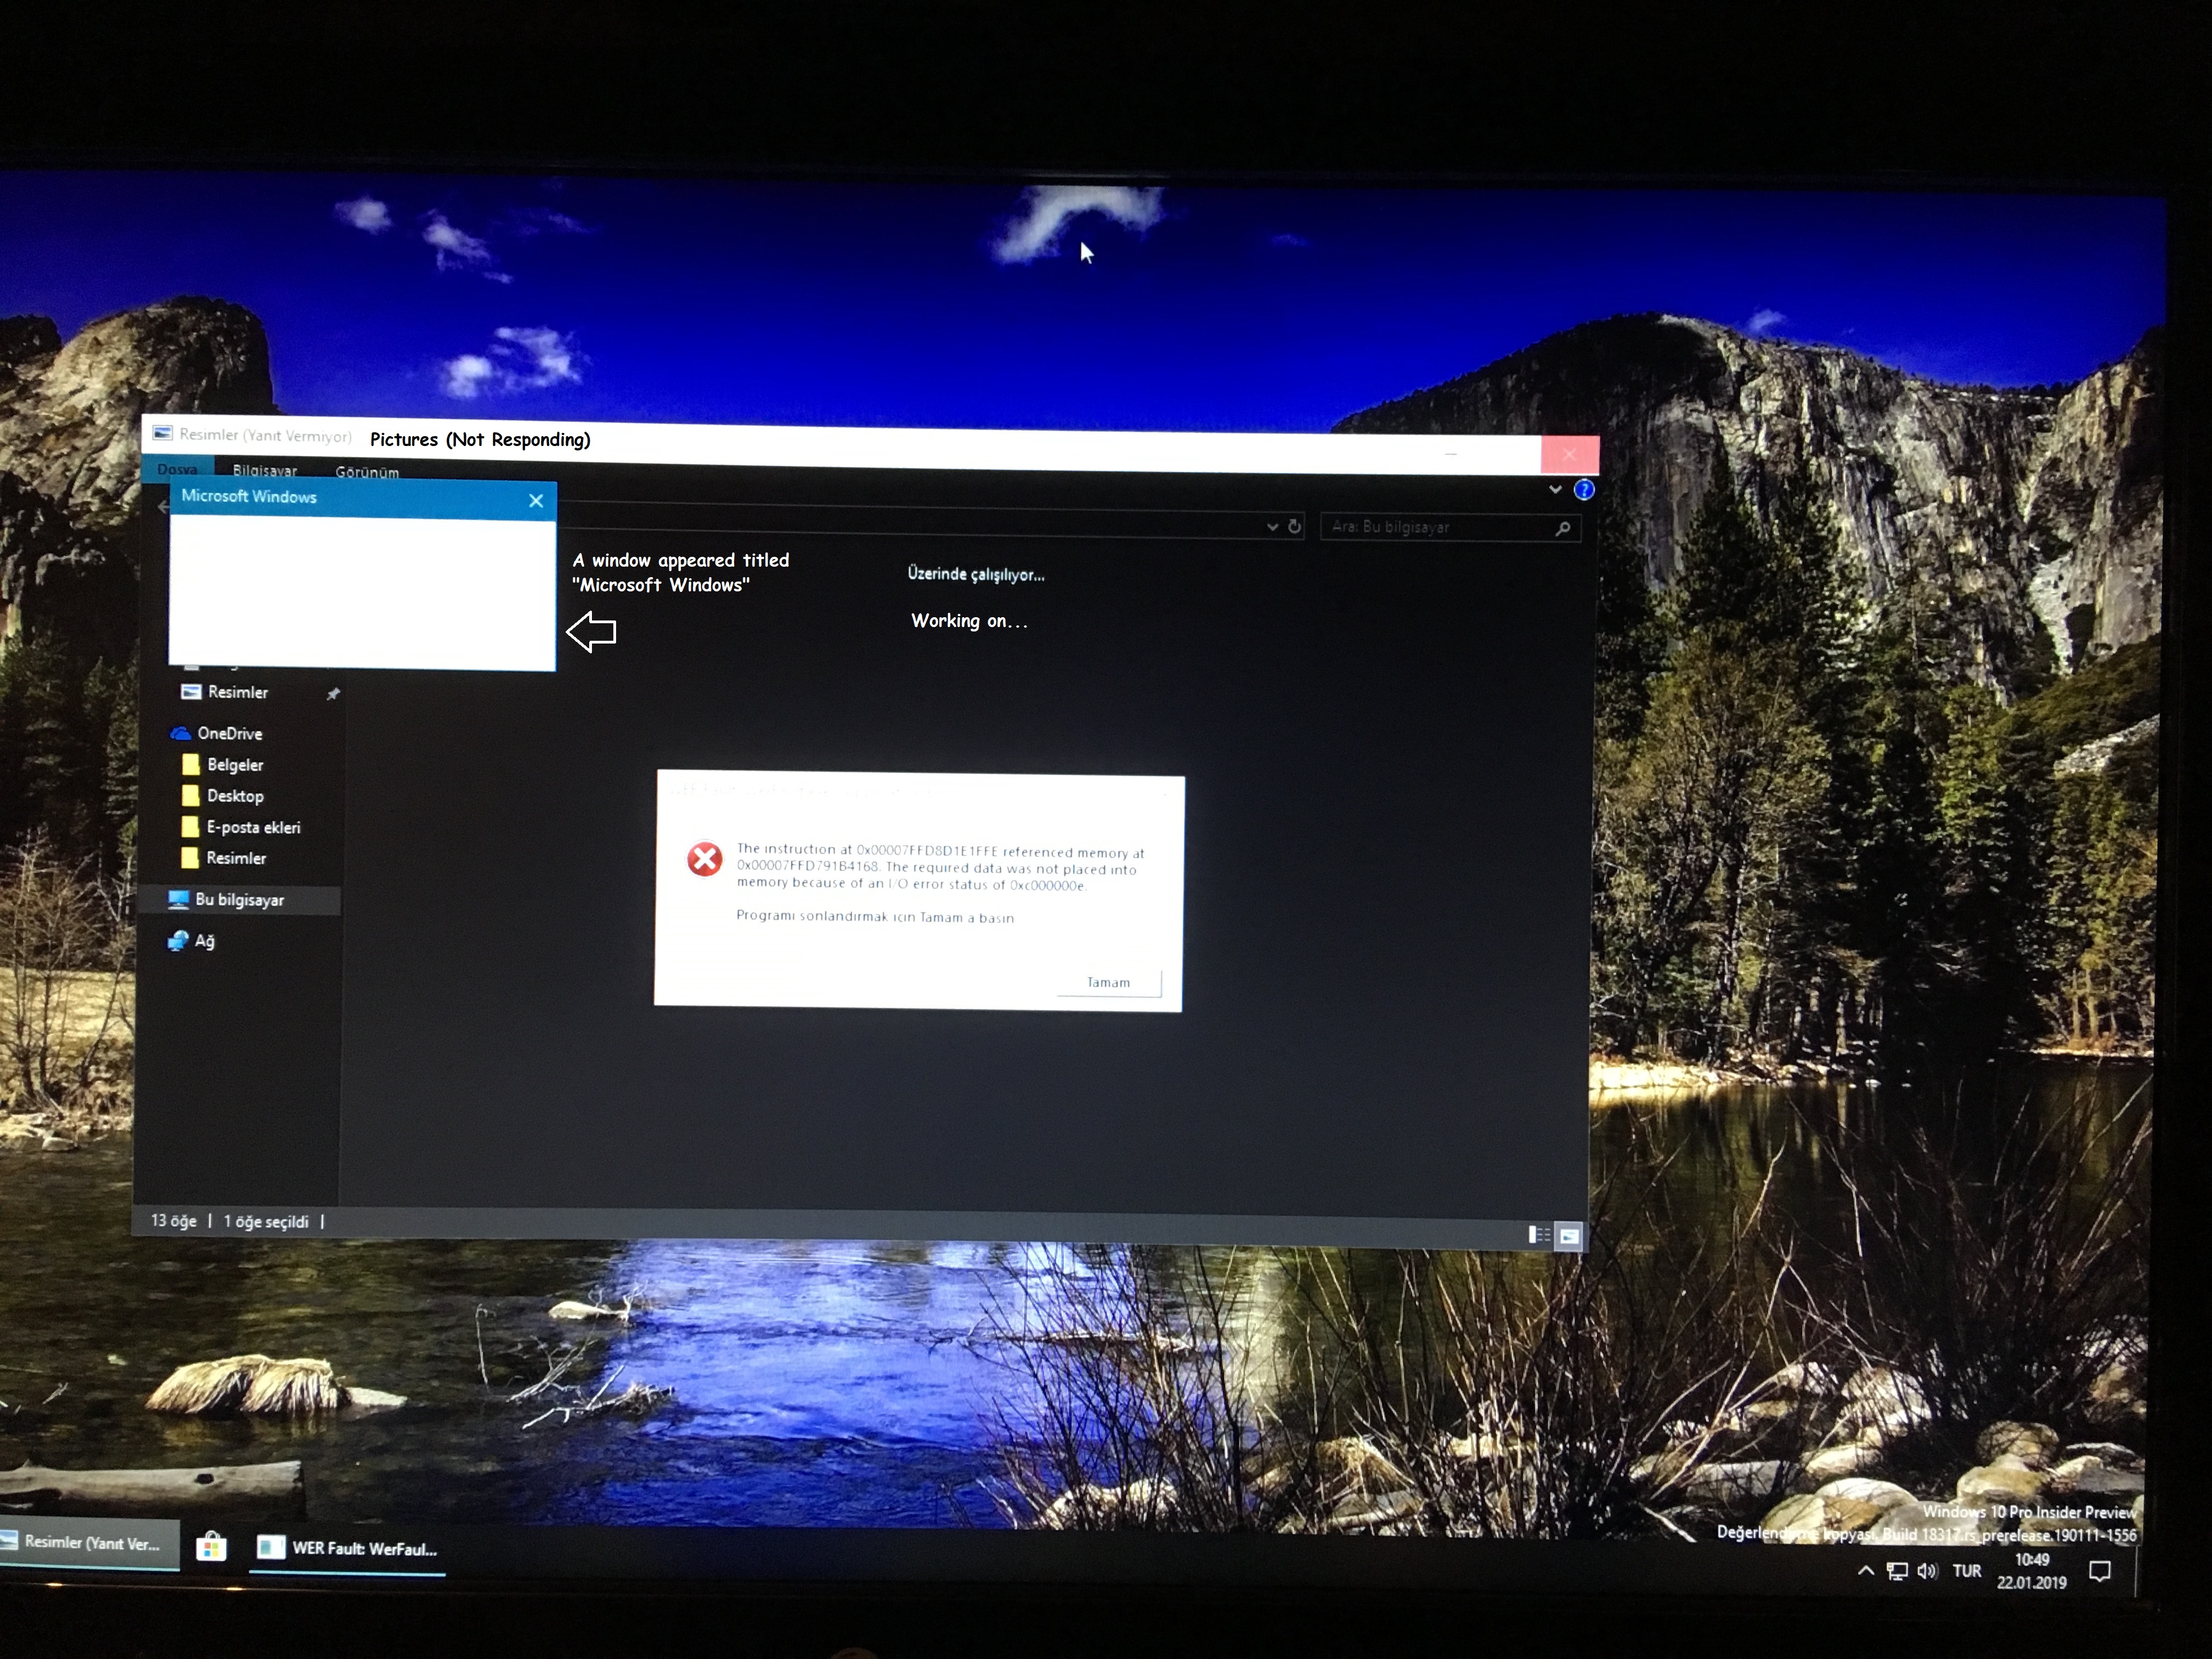Screen dimensions: 2212x1659
Task: Switch to the Bilgisayar ribbon tab
Action: (265, 471)
